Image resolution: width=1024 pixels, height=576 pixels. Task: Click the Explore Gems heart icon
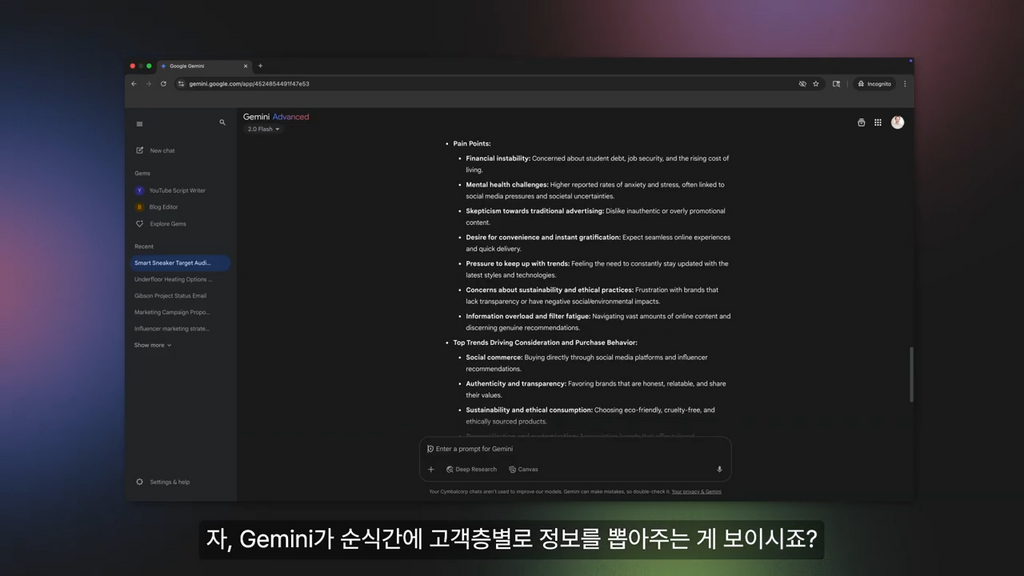pos(139,224)
